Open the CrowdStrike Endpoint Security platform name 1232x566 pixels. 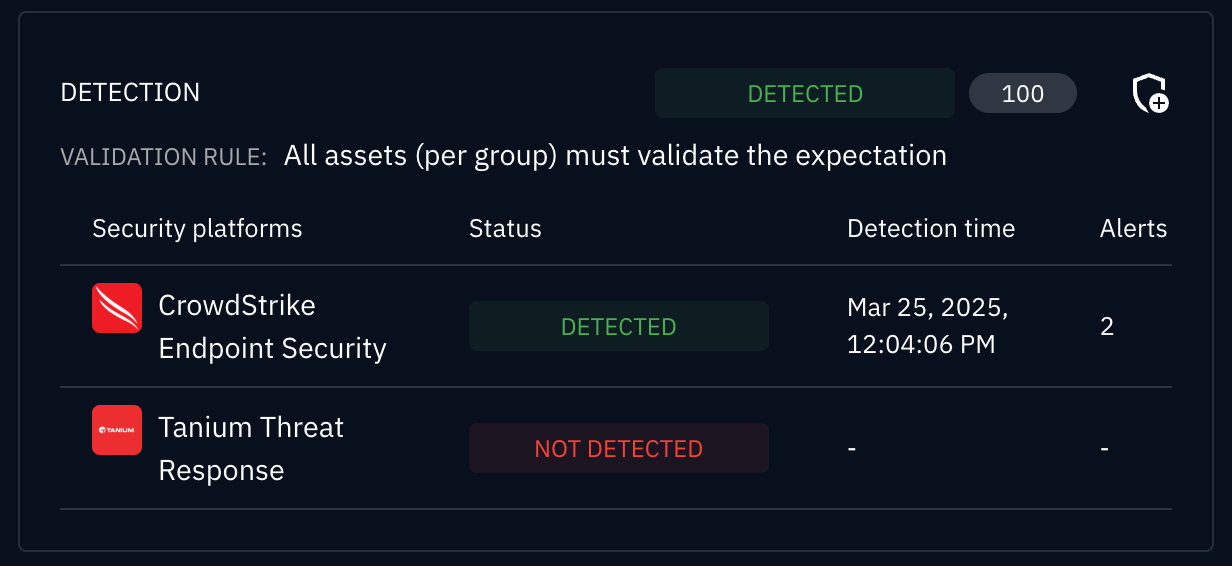272,326
